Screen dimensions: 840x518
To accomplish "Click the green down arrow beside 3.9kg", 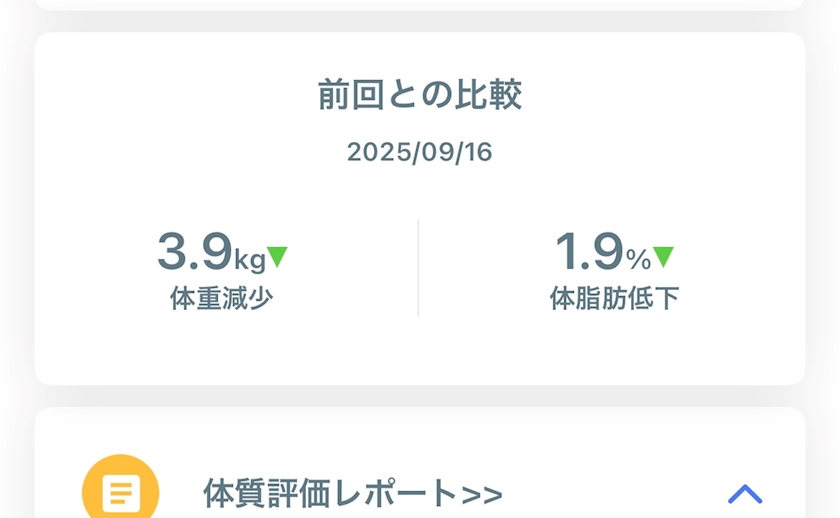I will [x=278, y=257].
